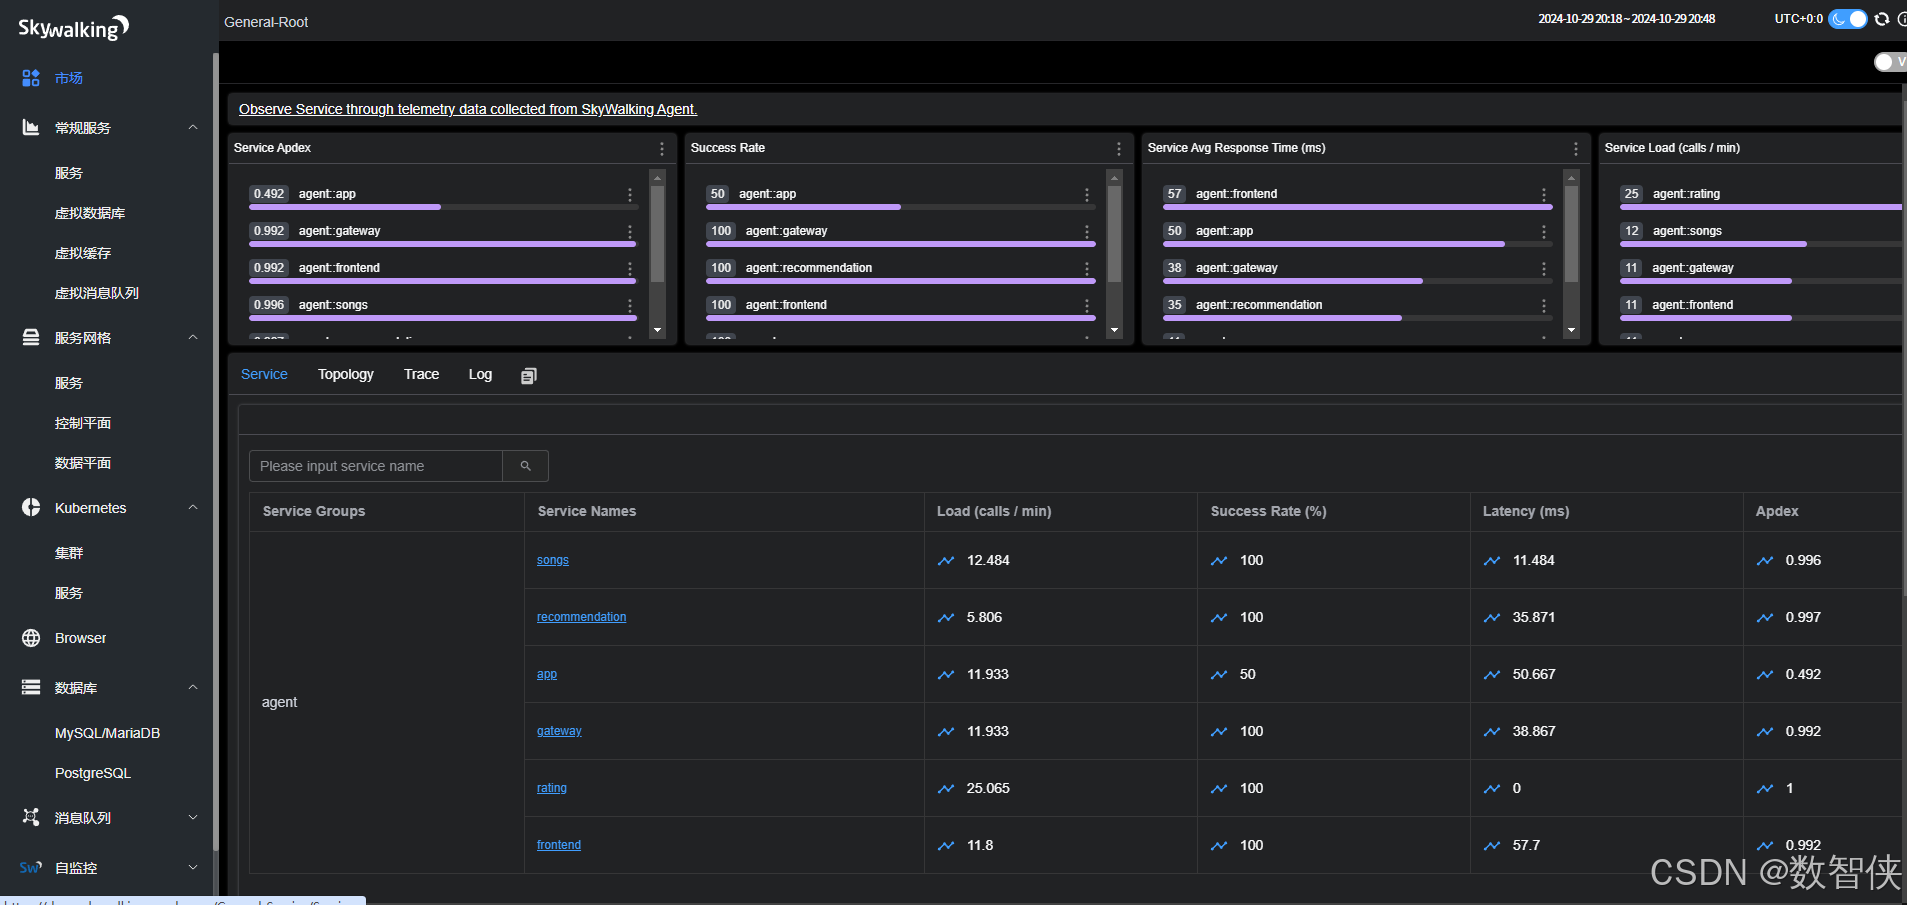Collapse the 服务网格 menu section
1907x905 pixels.
(x=193, y=337)
